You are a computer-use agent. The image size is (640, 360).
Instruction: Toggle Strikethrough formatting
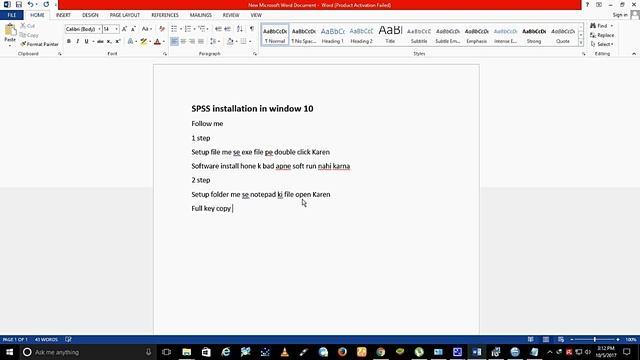(100, 41)
